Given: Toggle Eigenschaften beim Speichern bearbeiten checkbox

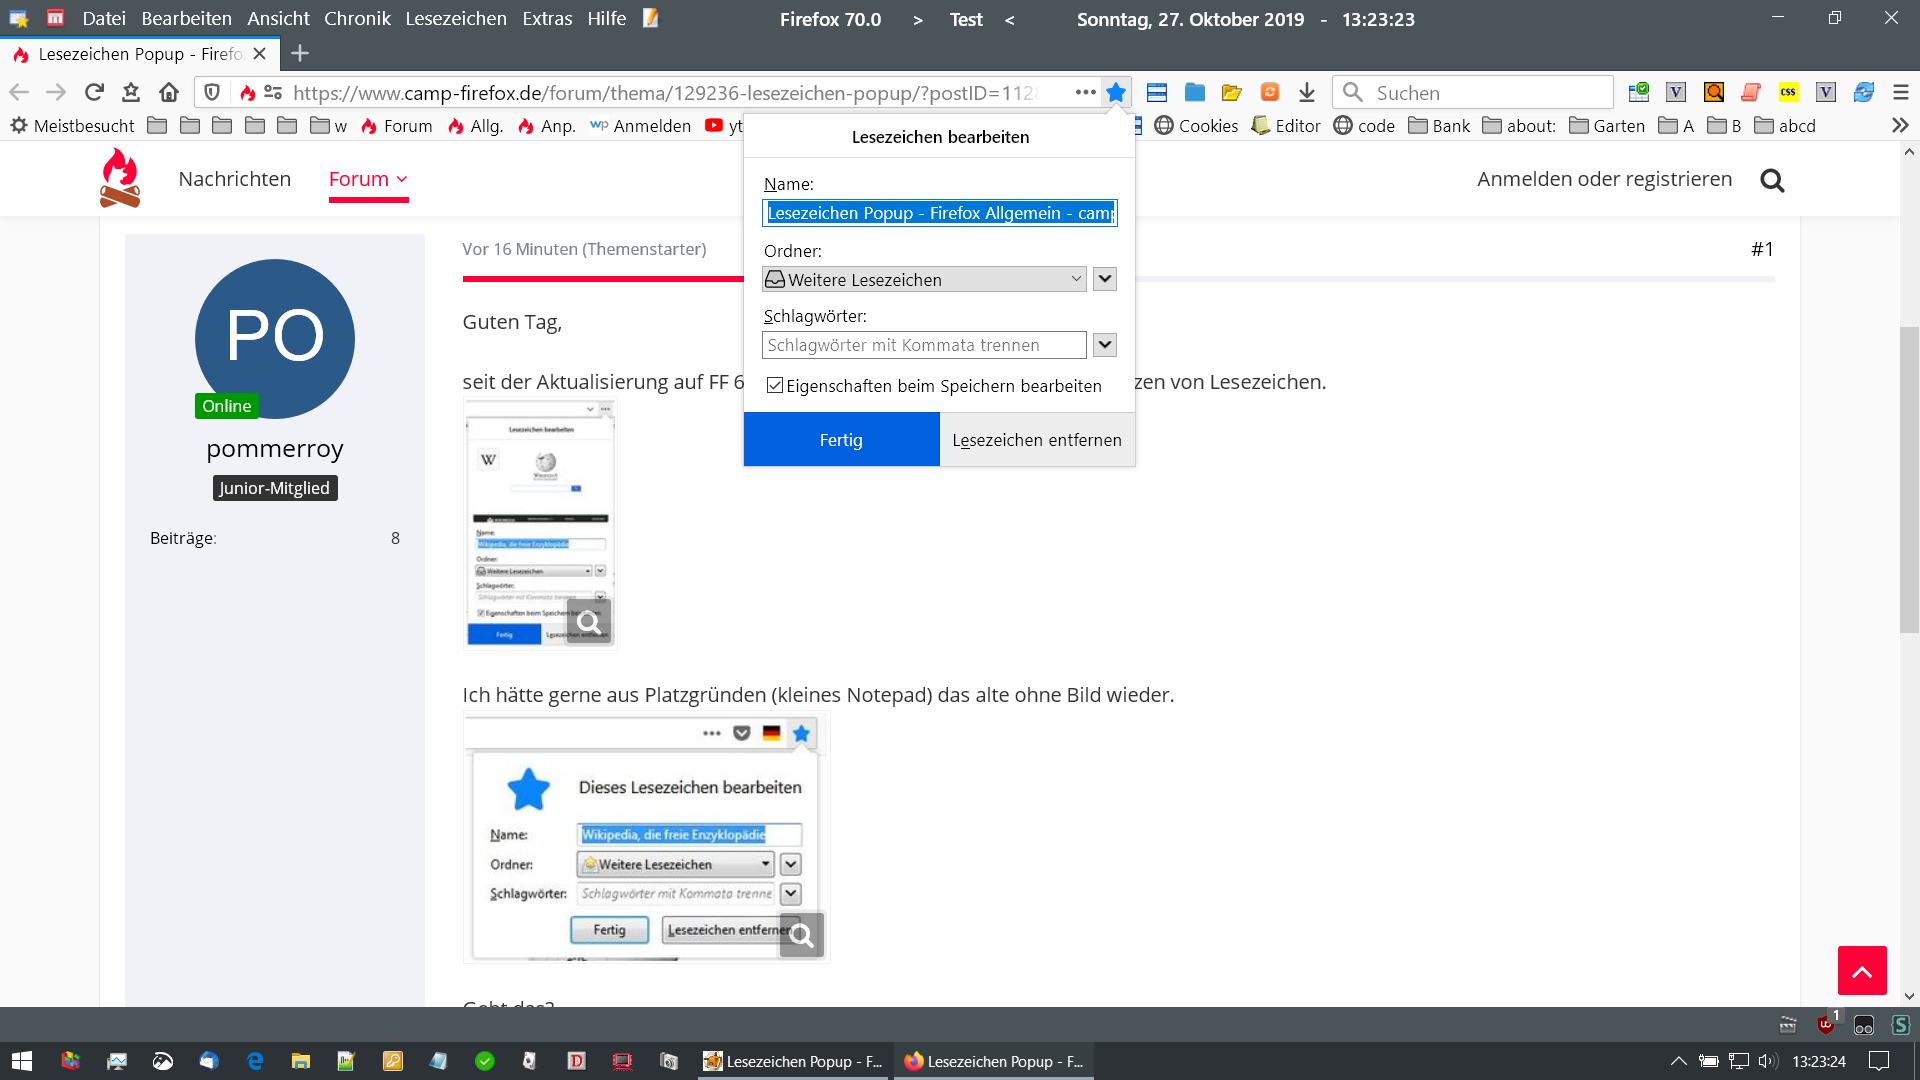Looking at the screenshot, I should (x=775, y=386).
